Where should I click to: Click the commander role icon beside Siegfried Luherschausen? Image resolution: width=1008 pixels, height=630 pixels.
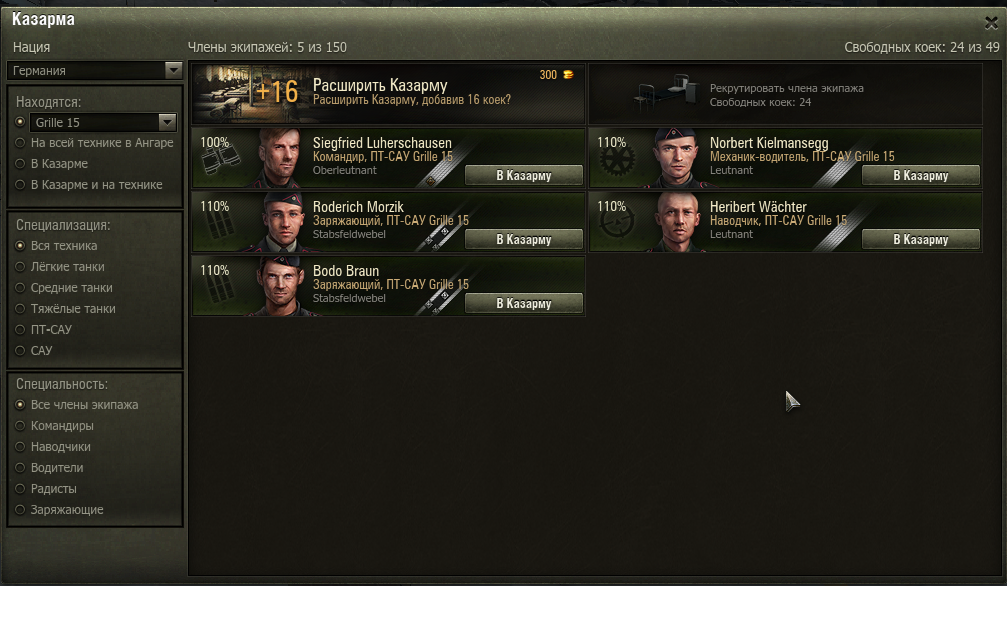coord(221,161)
